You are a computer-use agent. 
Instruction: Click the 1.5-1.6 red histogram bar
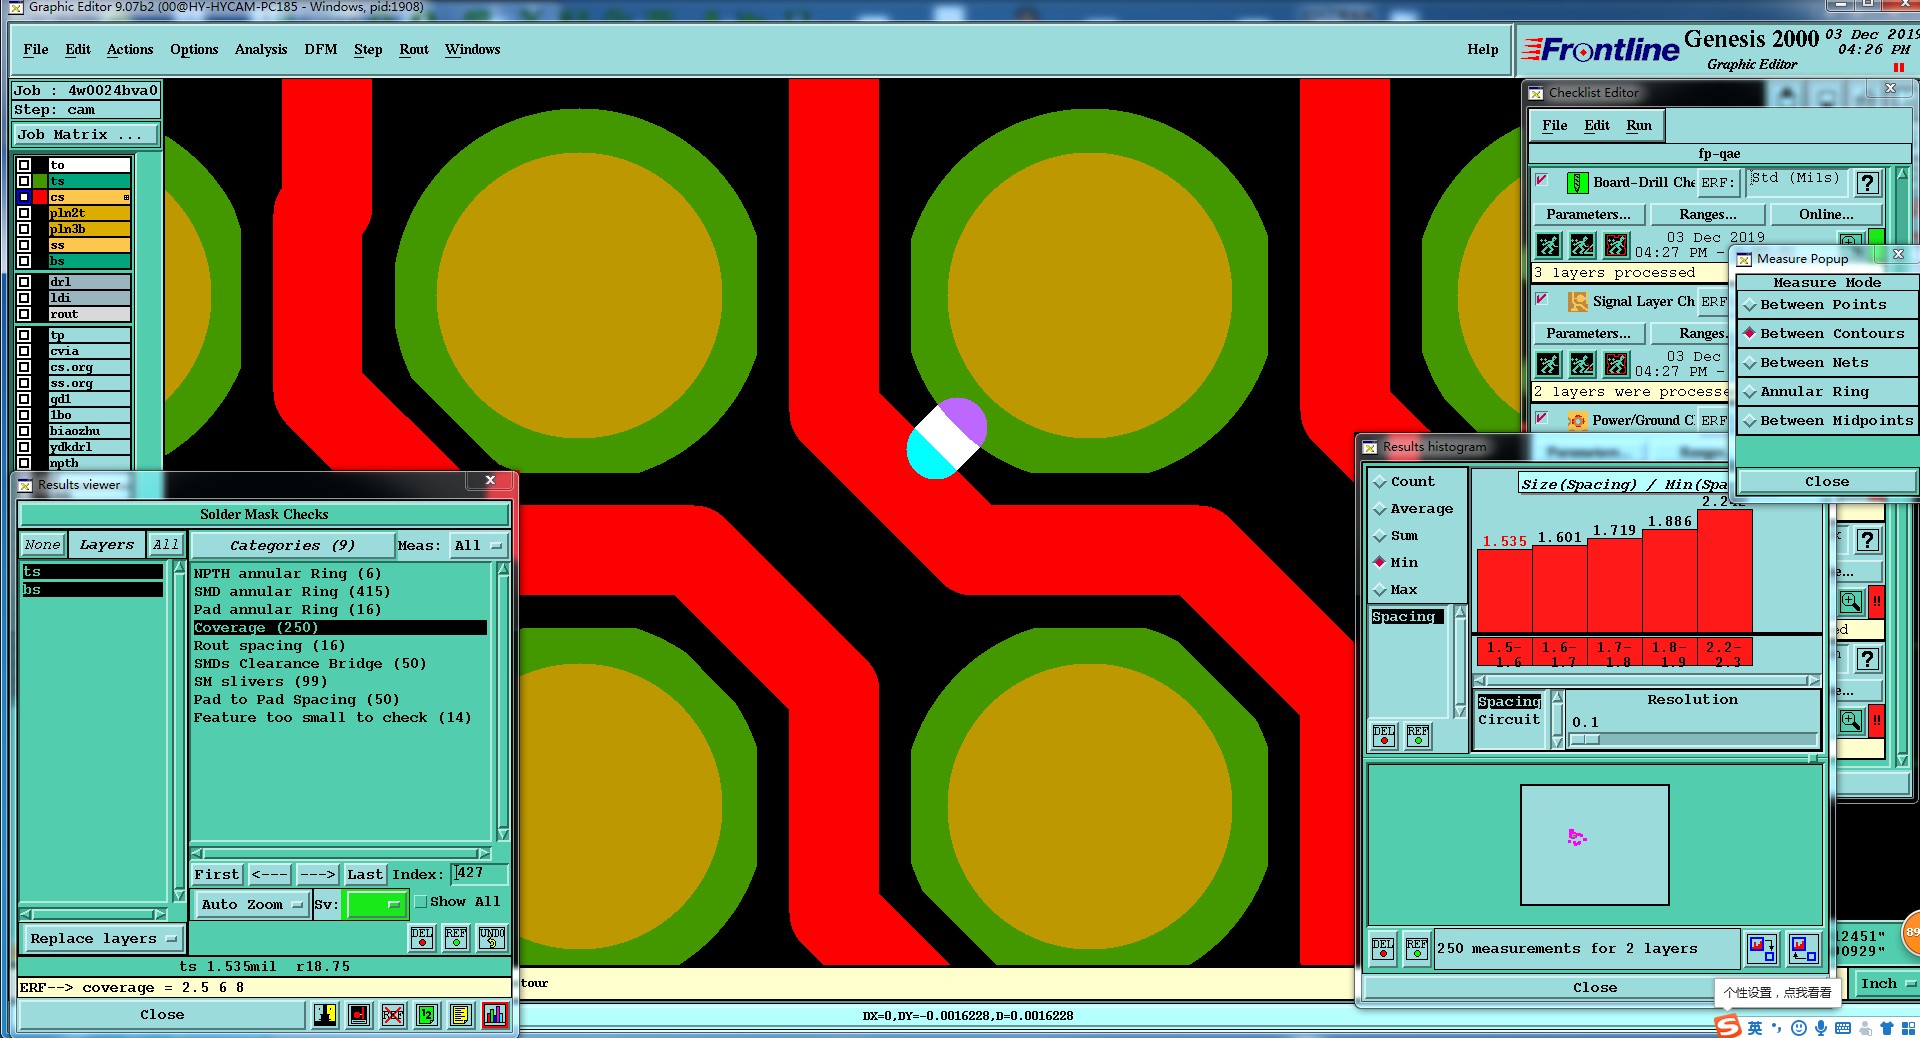[1505, 591]
